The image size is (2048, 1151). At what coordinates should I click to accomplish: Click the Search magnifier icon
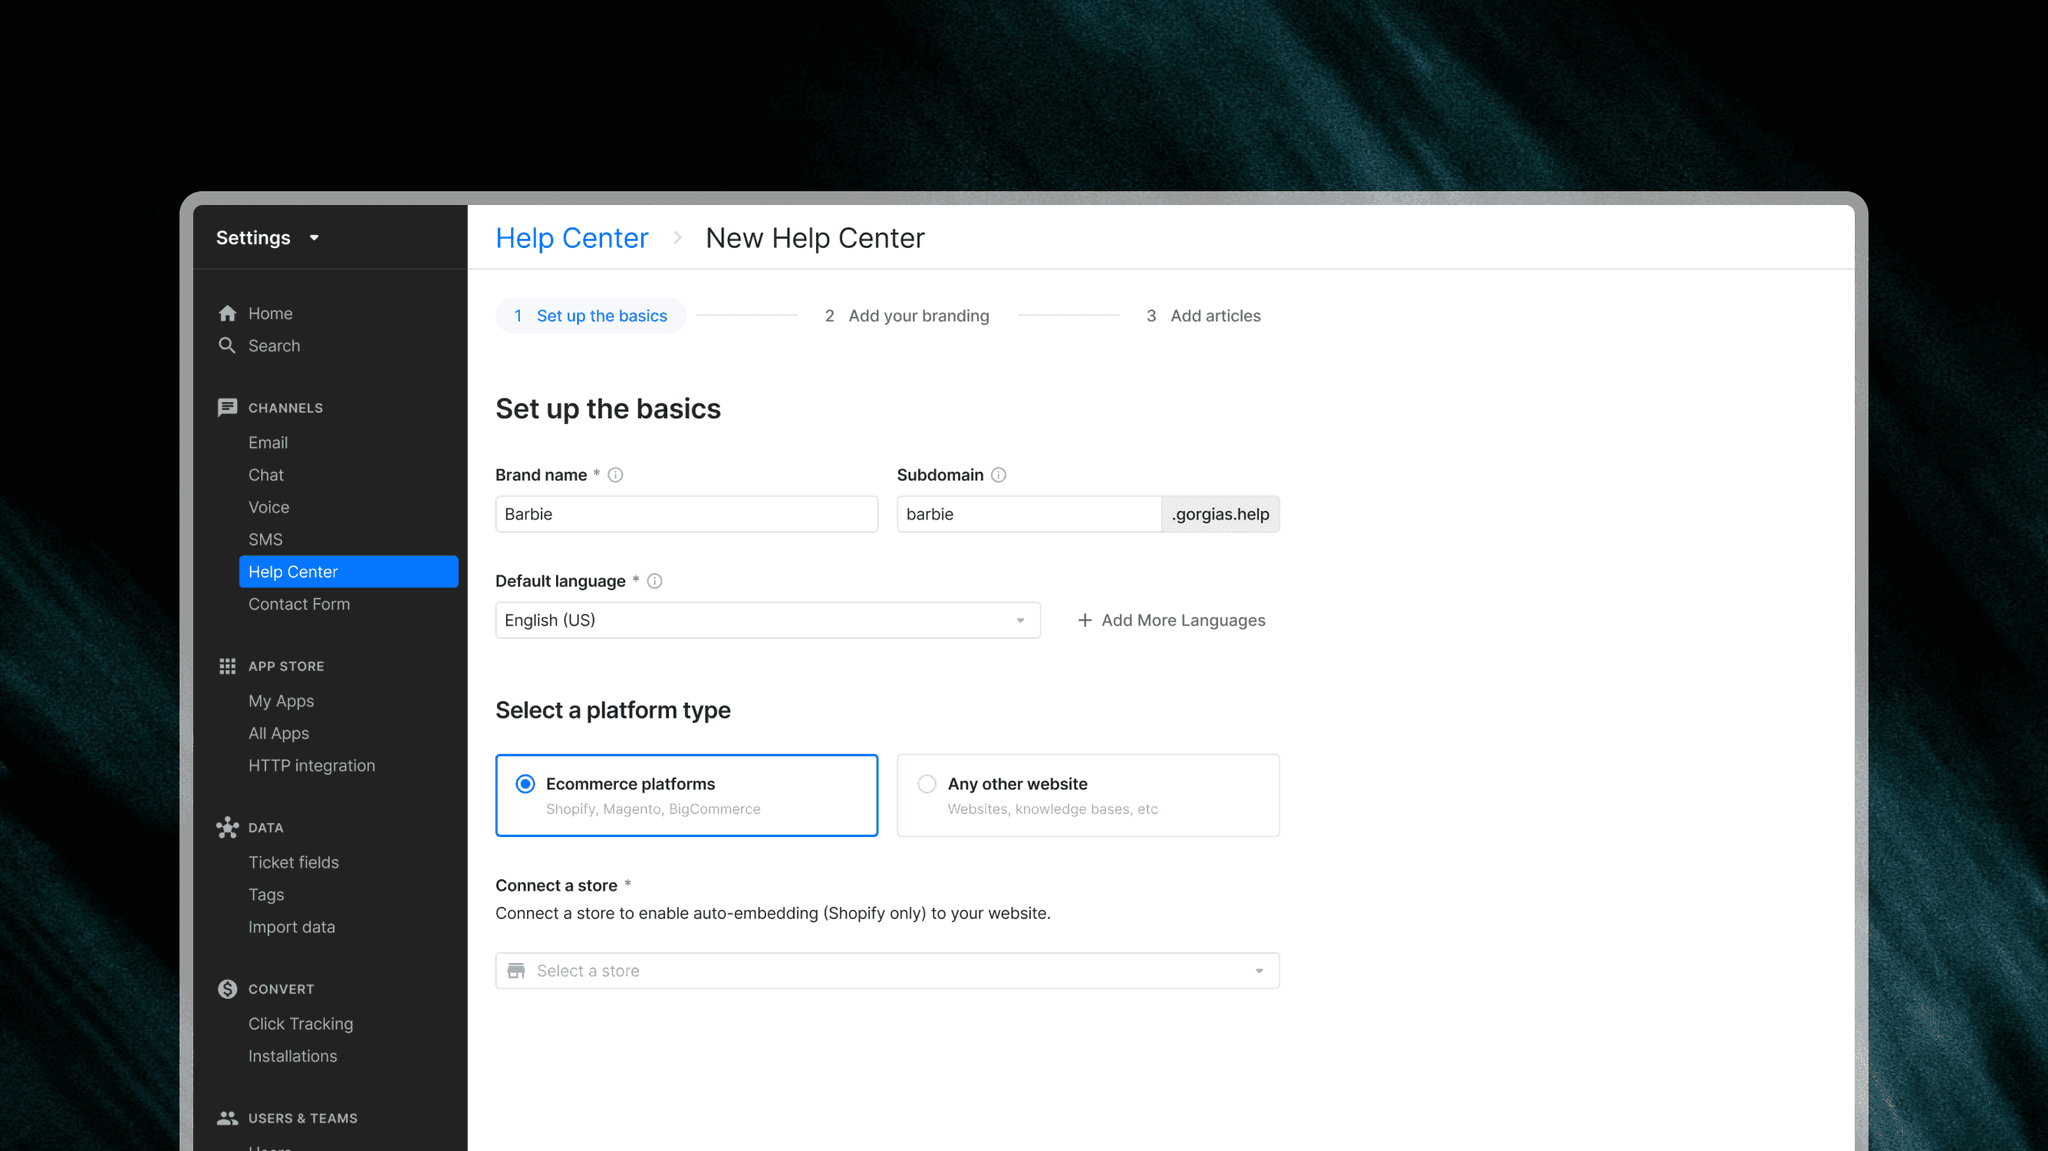227,345
